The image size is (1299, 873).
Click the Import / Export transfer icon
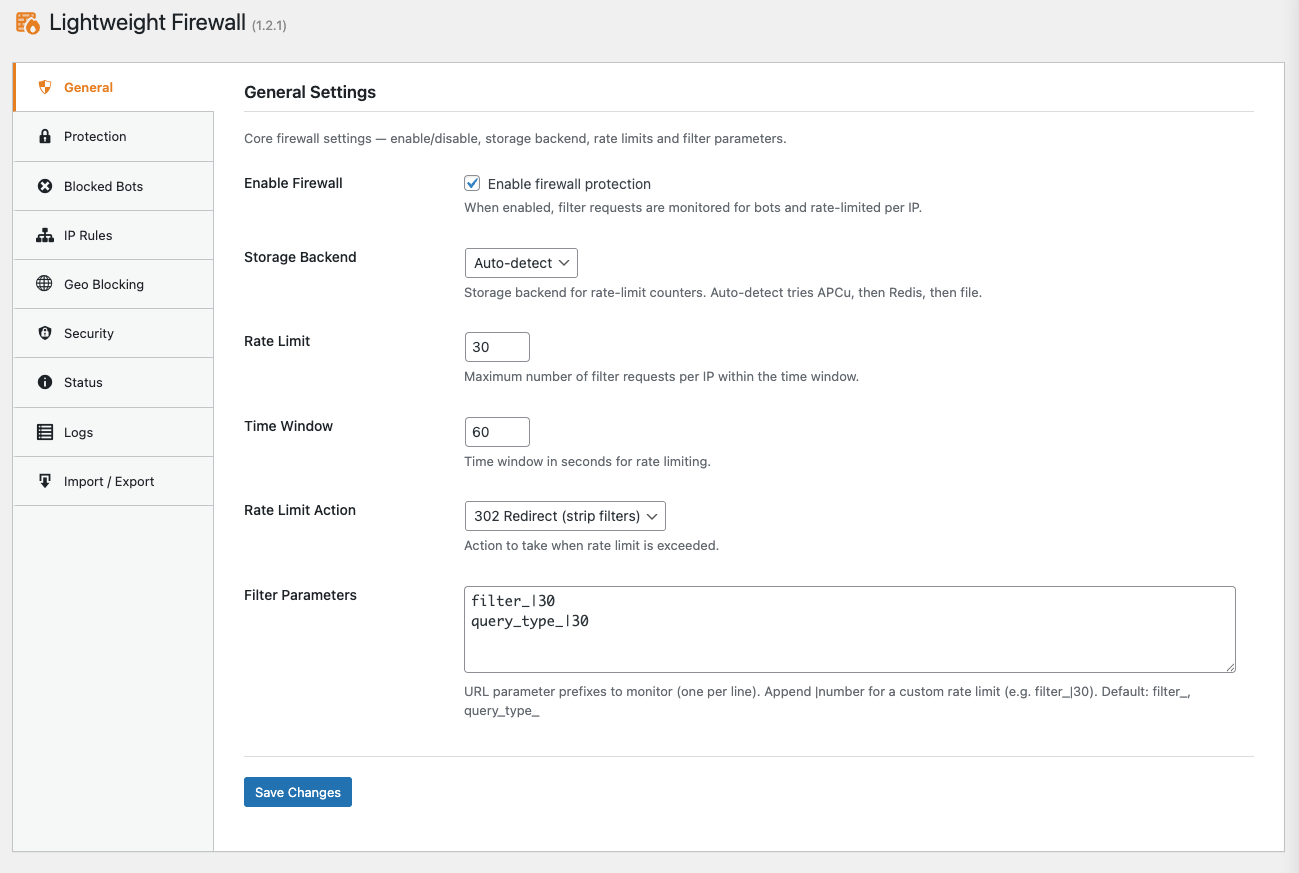pyautogui.click(x=44, y=480)
